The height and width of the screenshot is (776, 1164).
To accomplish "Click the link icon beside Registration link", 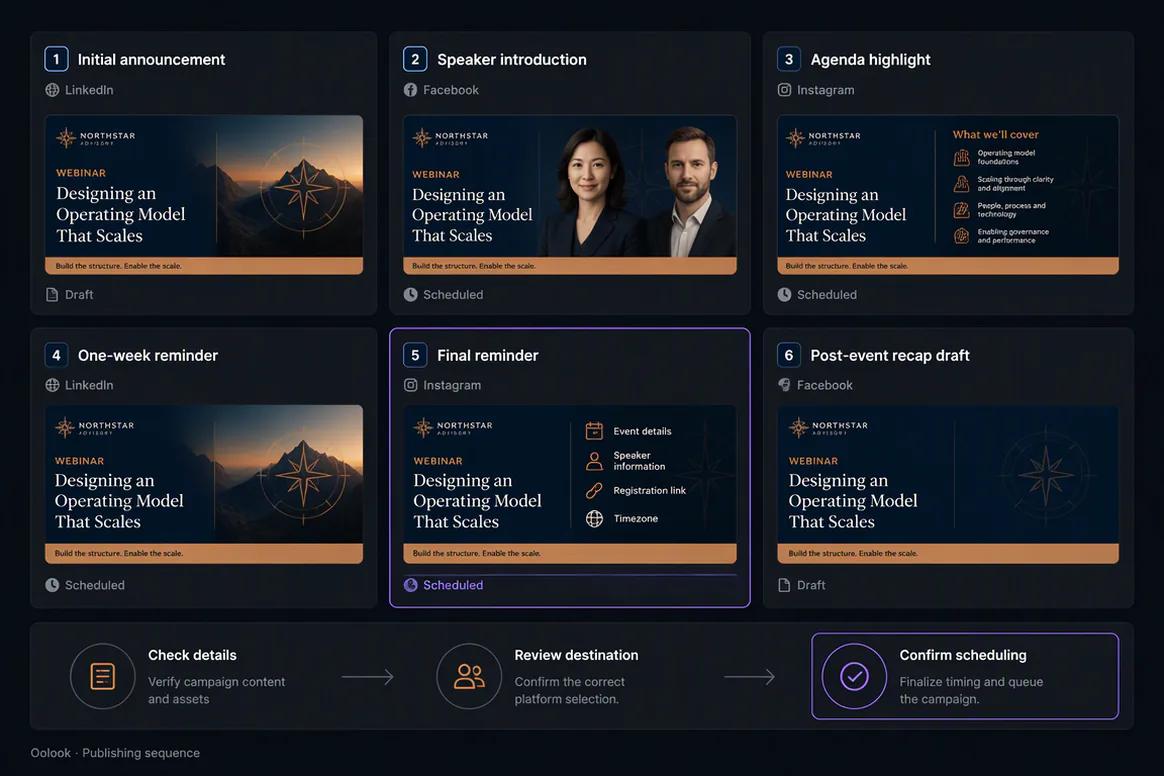I will point(594,491).
